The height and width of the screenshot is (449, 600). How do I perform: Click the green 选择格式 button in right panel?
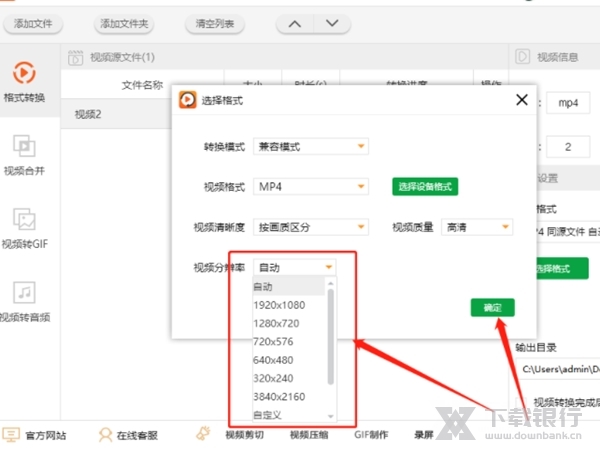click(x=561, y=268)
